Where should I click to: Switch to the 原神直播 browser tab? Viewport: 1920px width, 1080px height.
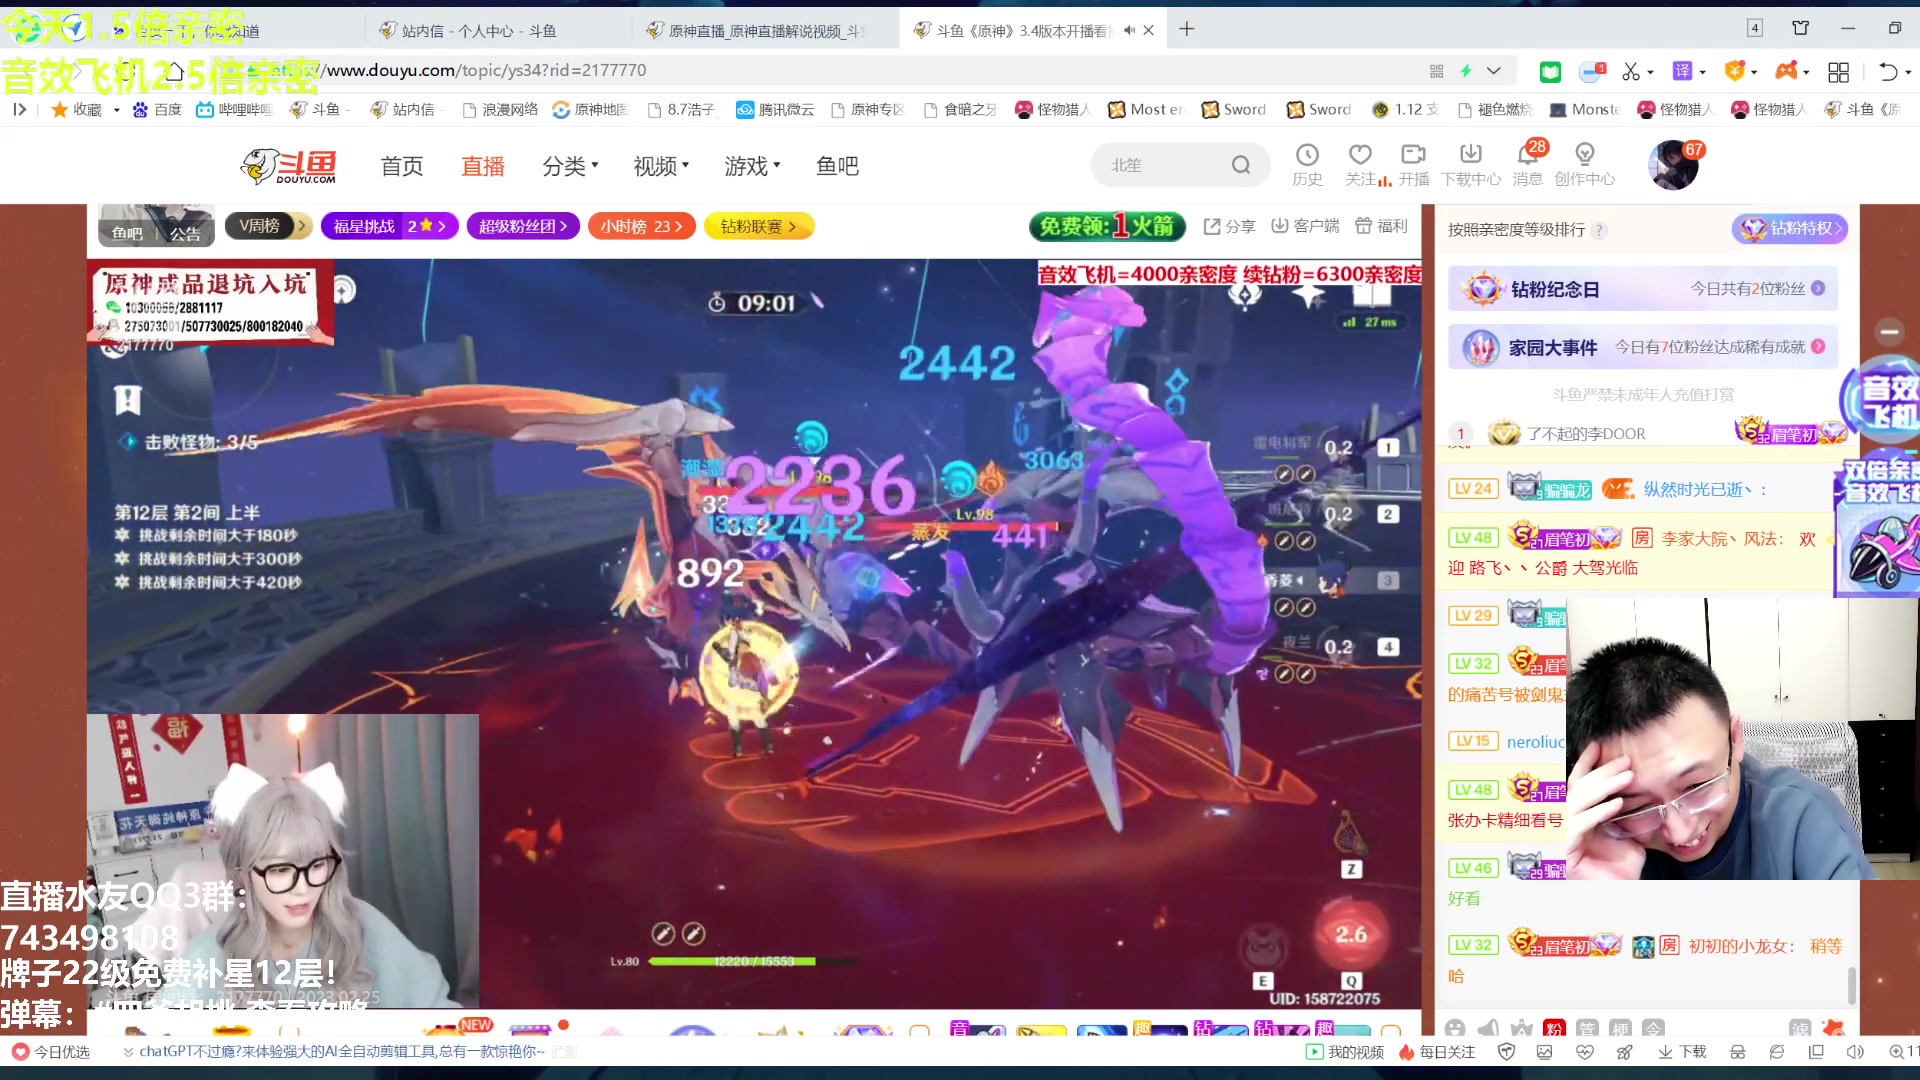(x=765, y=31)
